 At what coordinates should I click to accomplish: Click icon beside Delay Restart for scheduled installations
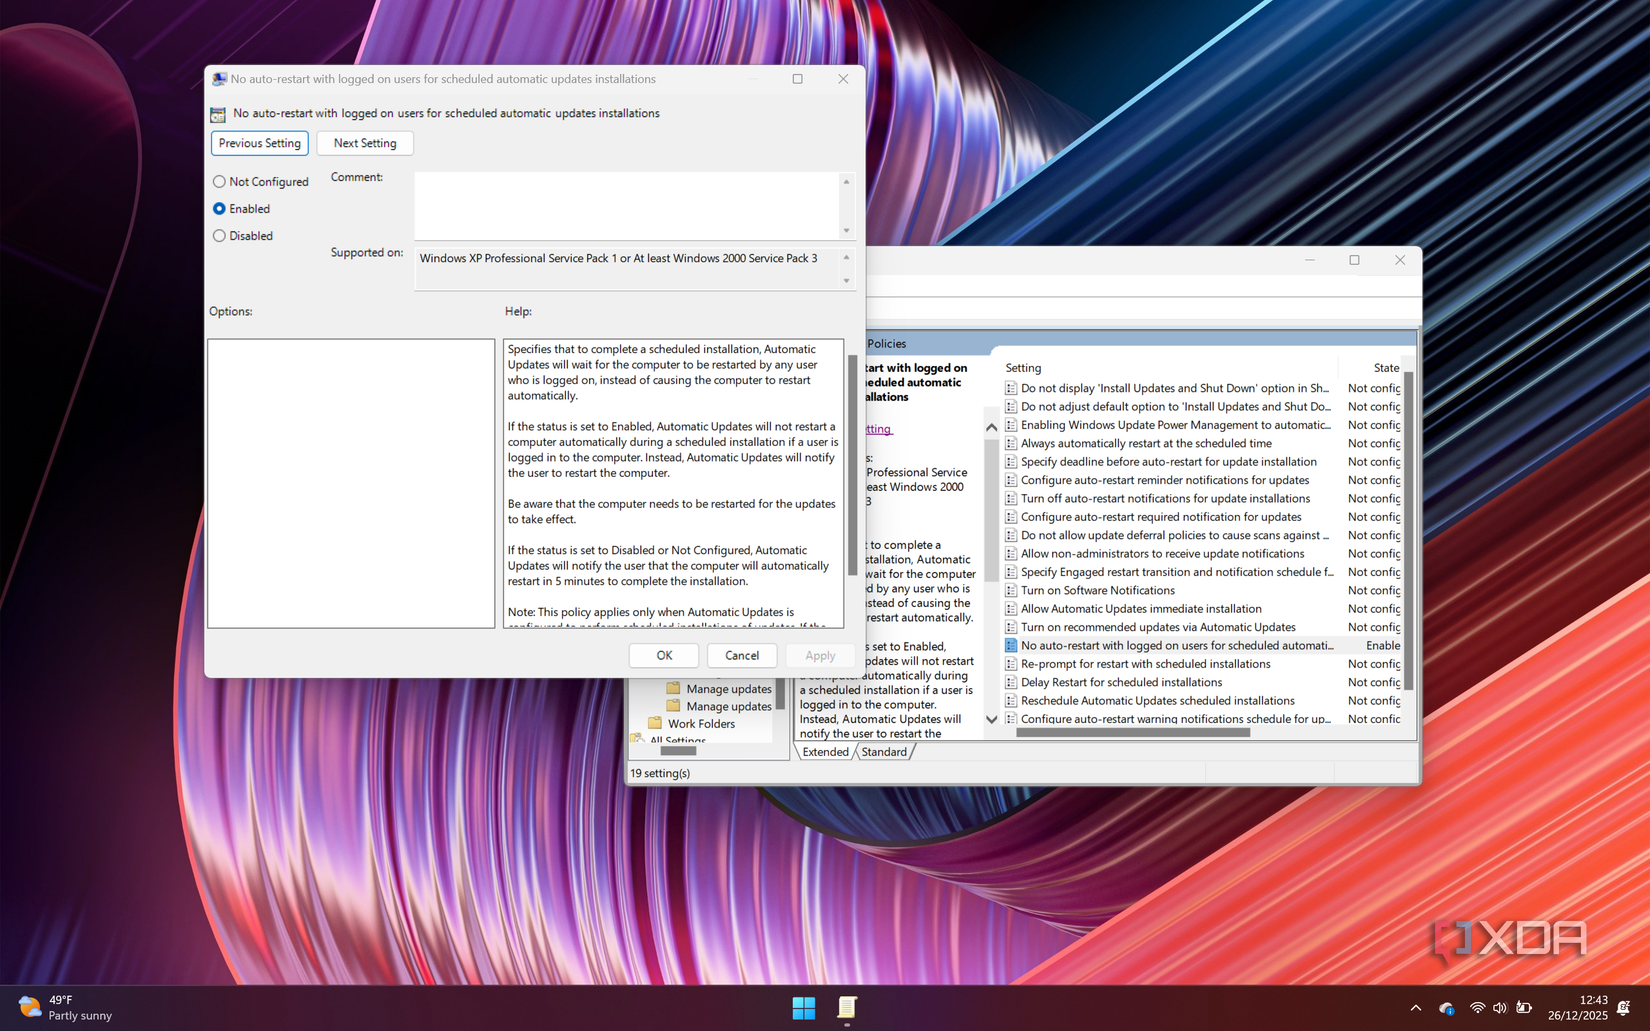coord(1011,682)
